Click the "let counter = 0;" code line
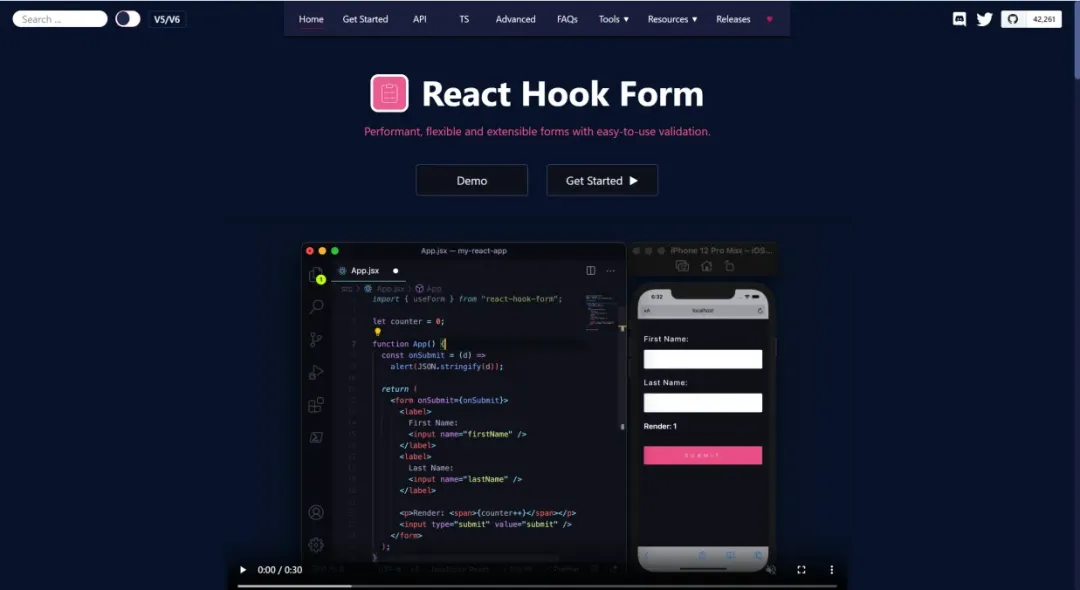The image size is (1080, 590). click(408, 321)
